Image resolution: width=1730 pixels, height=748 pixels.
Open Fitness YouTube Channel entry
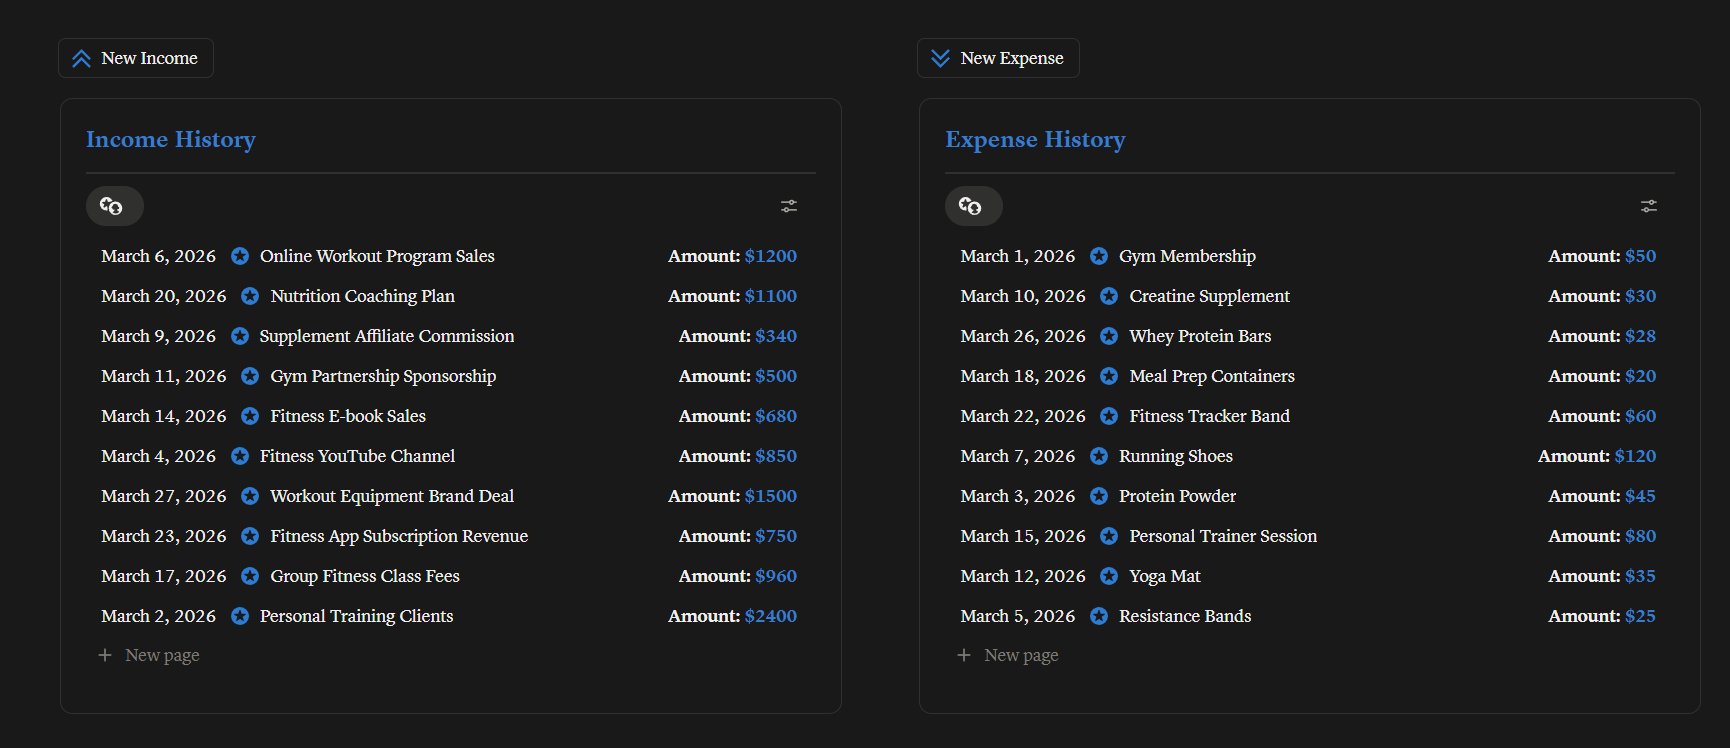[x=357, y=456]
